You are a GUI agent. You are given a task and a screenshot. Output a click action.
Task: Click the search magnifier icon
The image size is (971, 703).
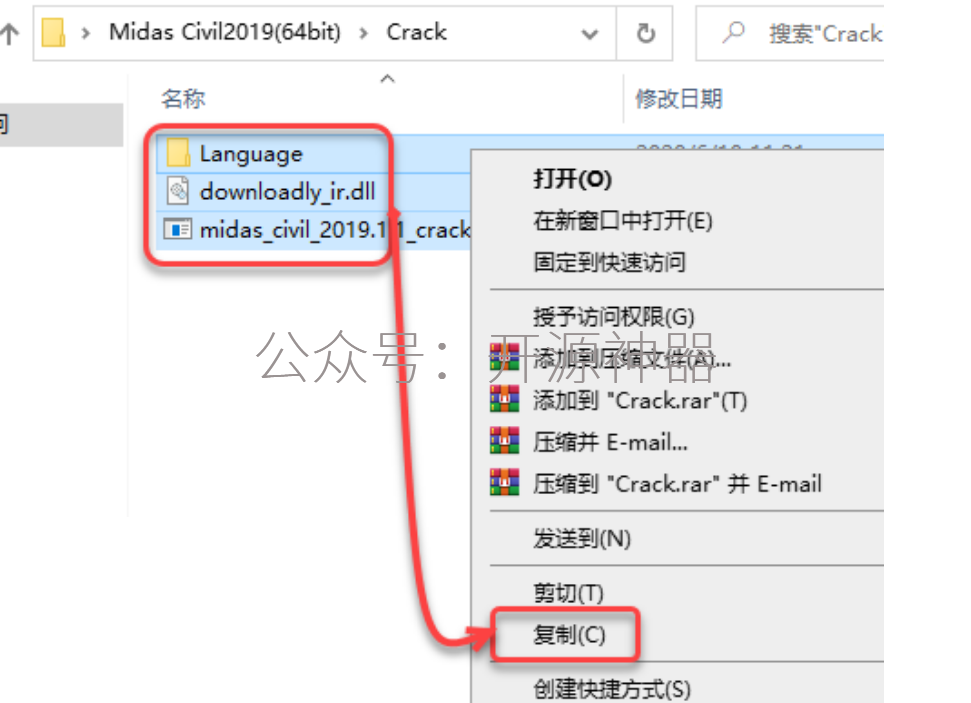733,32
